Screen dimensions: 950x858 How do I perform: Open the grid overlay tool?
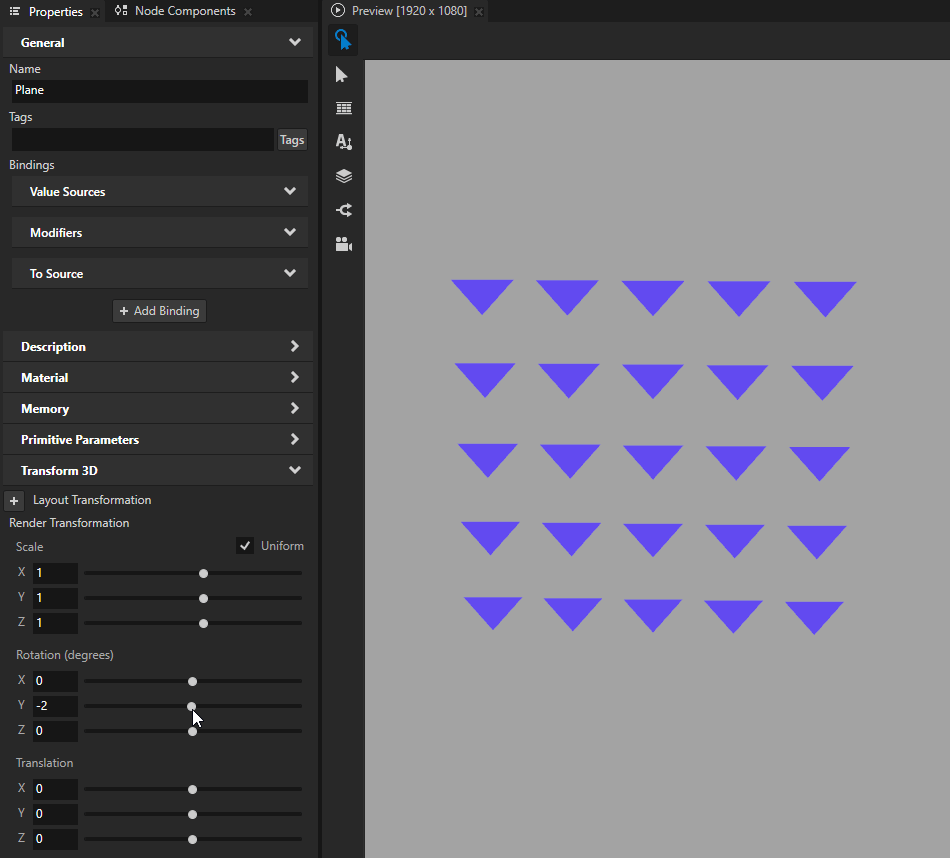tap(343, 108)
